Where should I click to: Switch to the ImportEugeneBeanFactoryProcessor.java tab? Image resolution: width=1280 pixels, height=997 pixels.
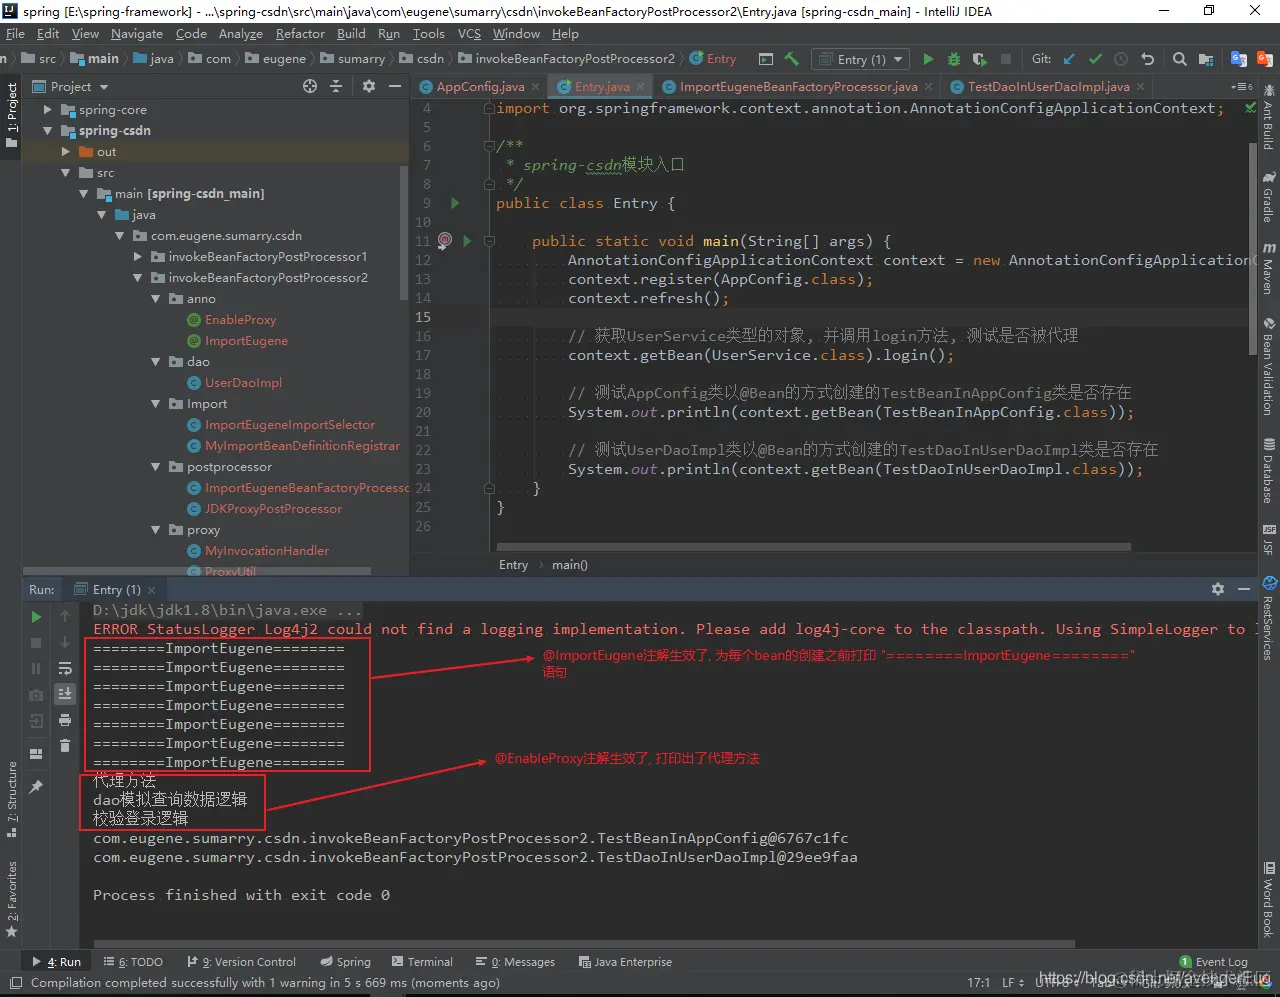click(798, 87)
